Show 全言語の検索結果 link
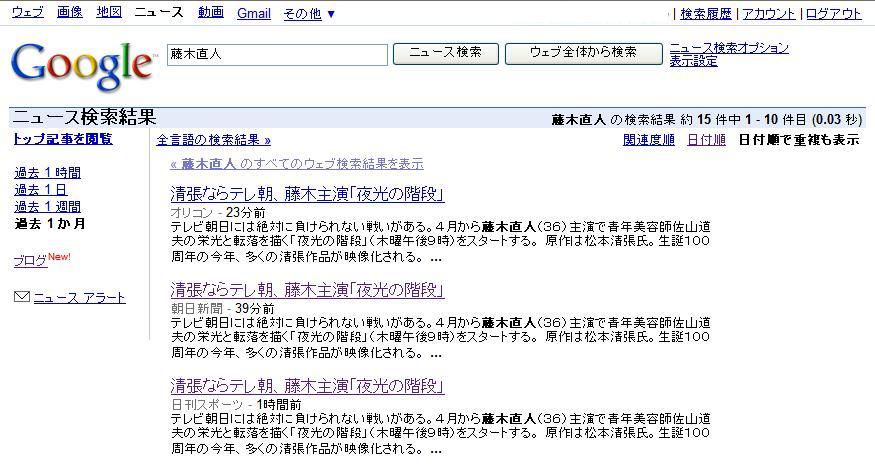 (214, 140)
